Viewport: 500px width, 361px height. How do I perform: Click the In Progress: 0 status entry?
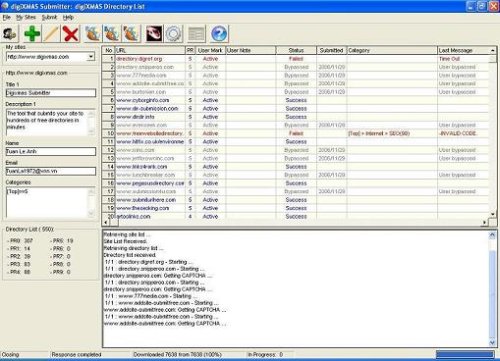coord(265,355)
